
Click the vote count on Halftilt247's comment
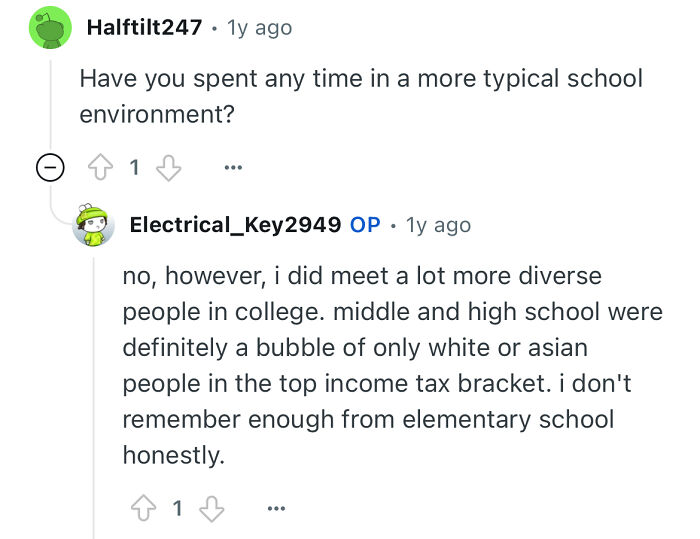(x=134, y=169)
